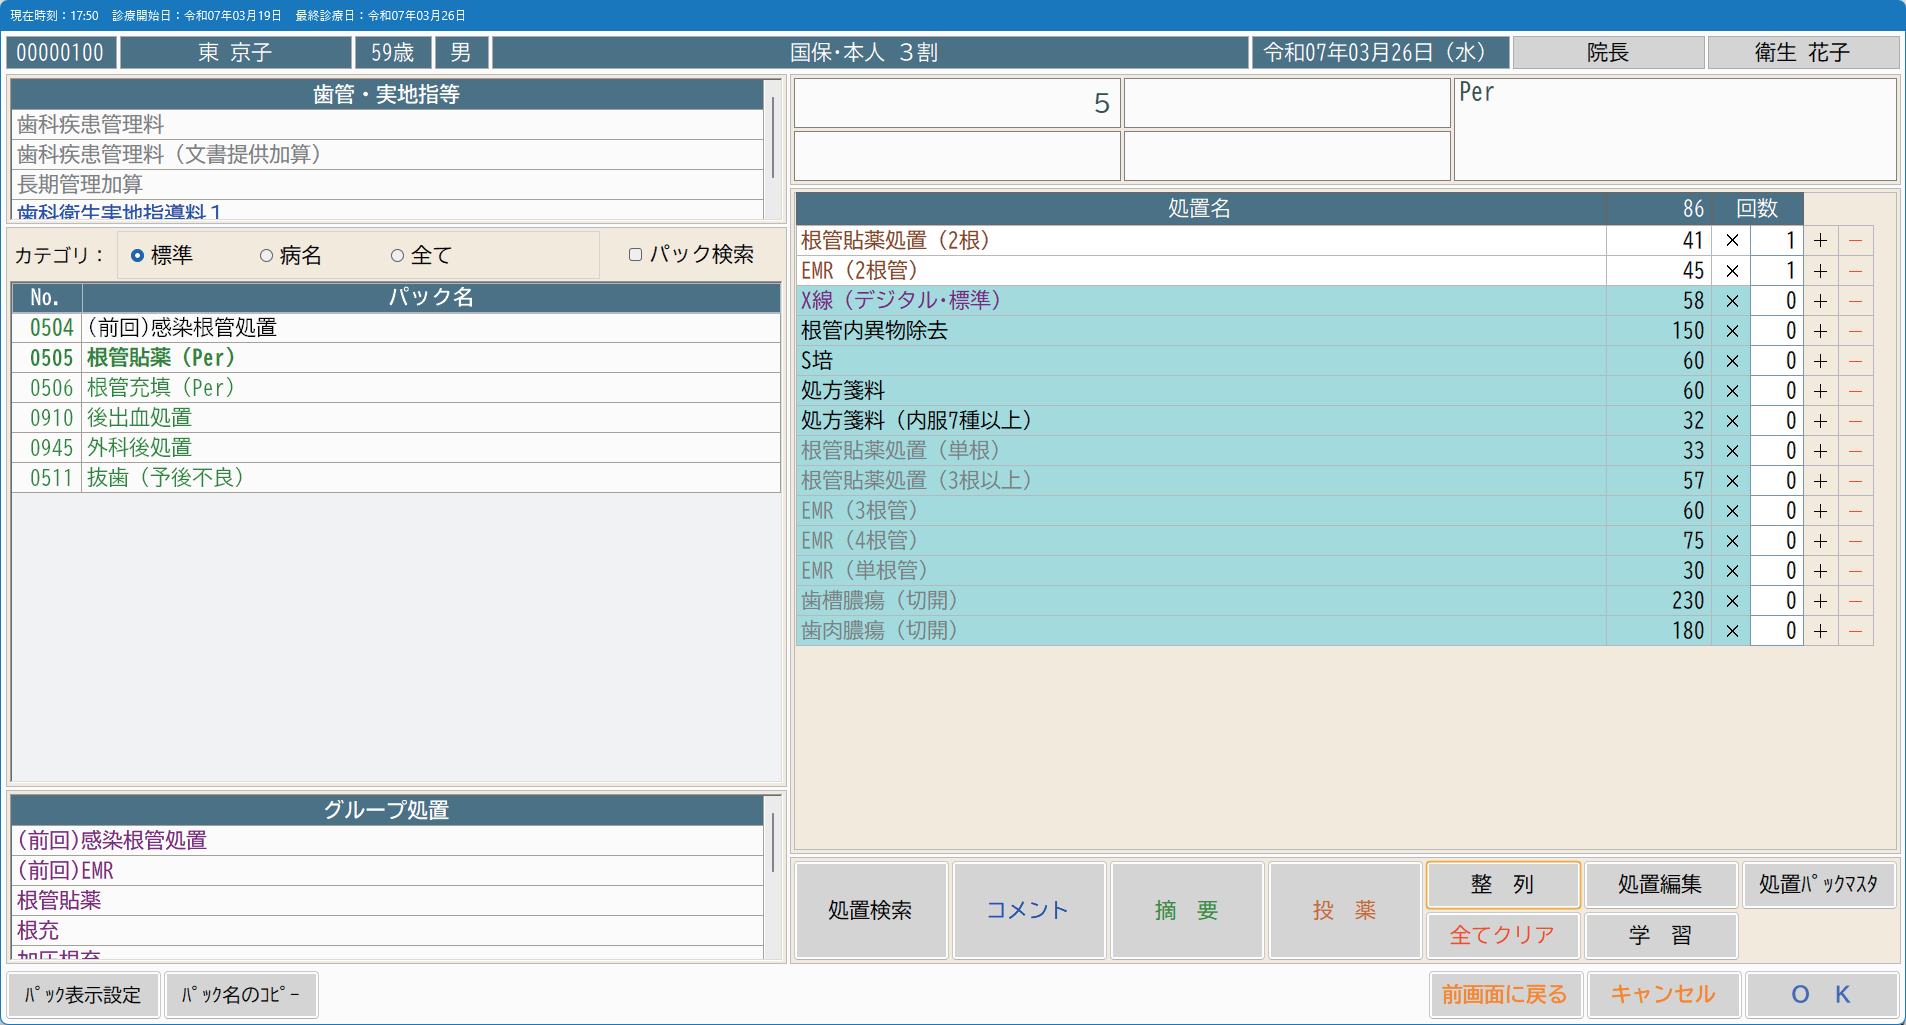Click plus icon for 処方箋料 row
This screenshot has width=1906, height=1025.
click(x=1820, y=391)
